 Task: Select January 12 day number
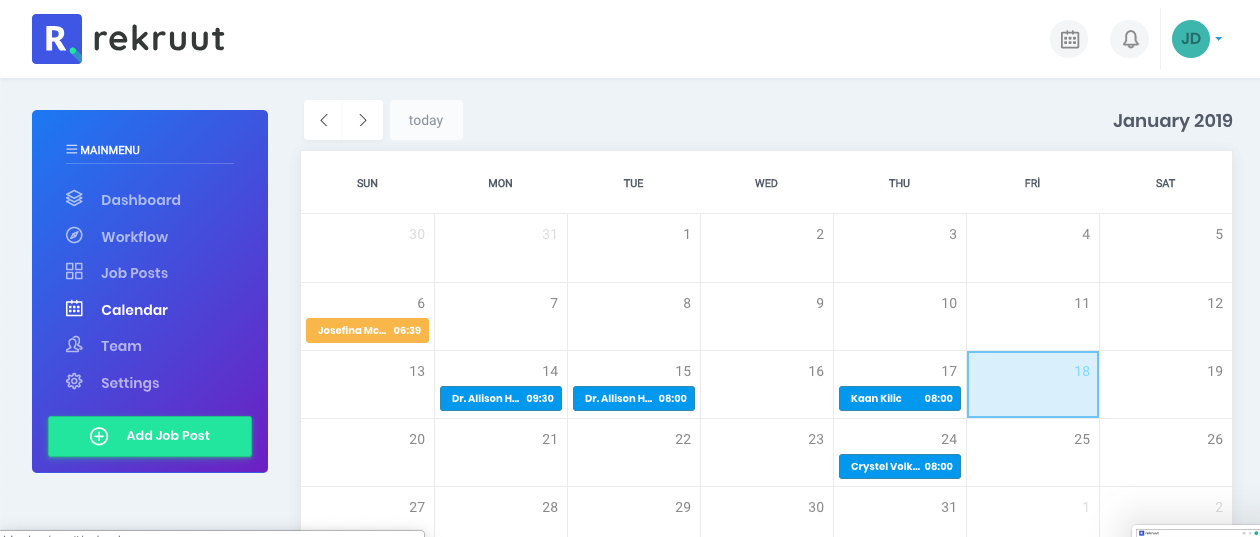1215,303
